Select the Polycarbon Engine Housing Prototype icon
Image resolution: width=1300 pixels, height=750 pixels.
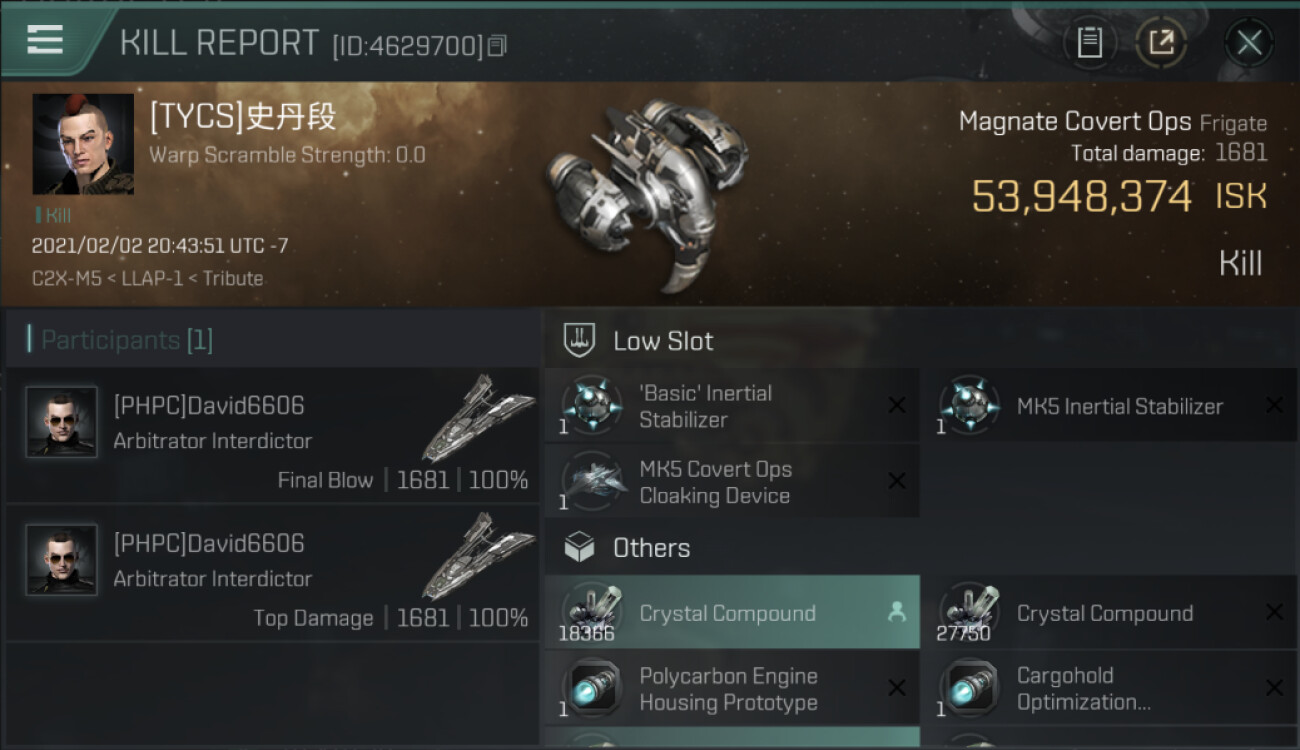(591, 689)
